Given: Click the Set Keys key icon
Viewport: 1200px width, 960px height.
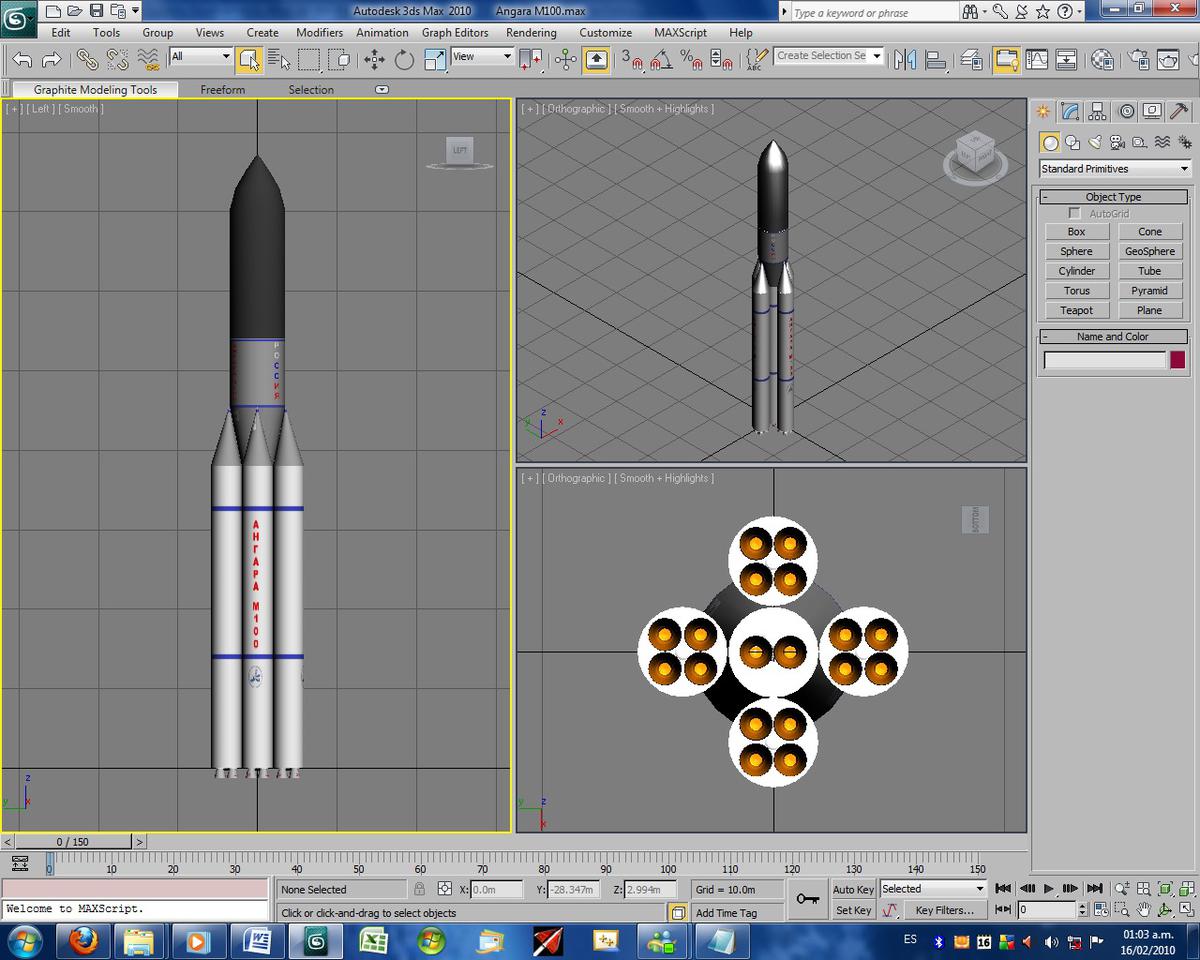Looking at the screenshot, I should click(x=808, y=899).
